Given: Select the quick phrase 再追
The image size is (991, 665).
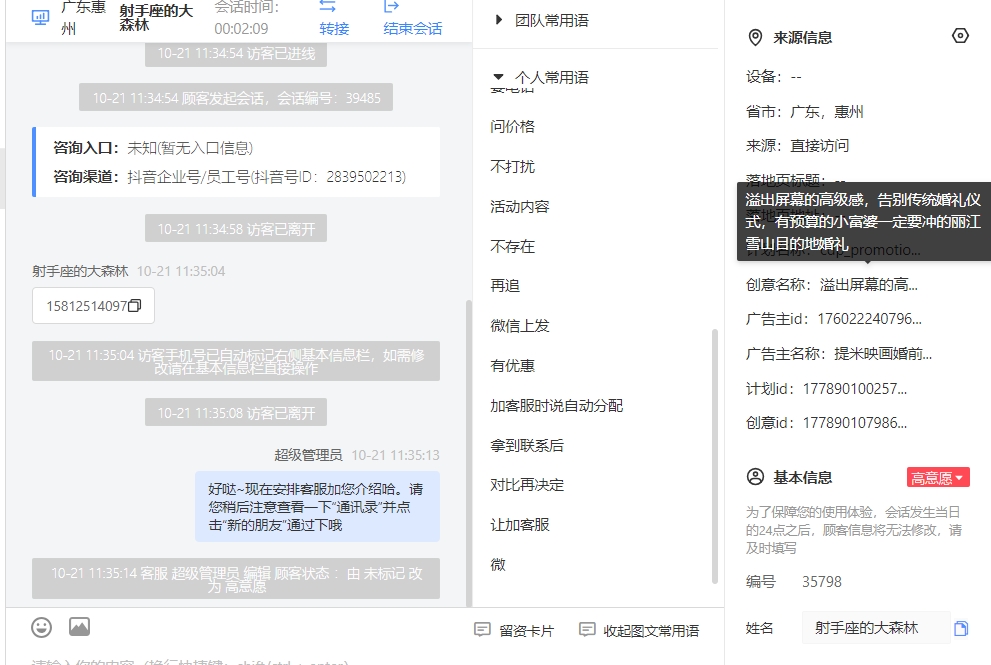Looking at the screenshot, I should [505, 286].
